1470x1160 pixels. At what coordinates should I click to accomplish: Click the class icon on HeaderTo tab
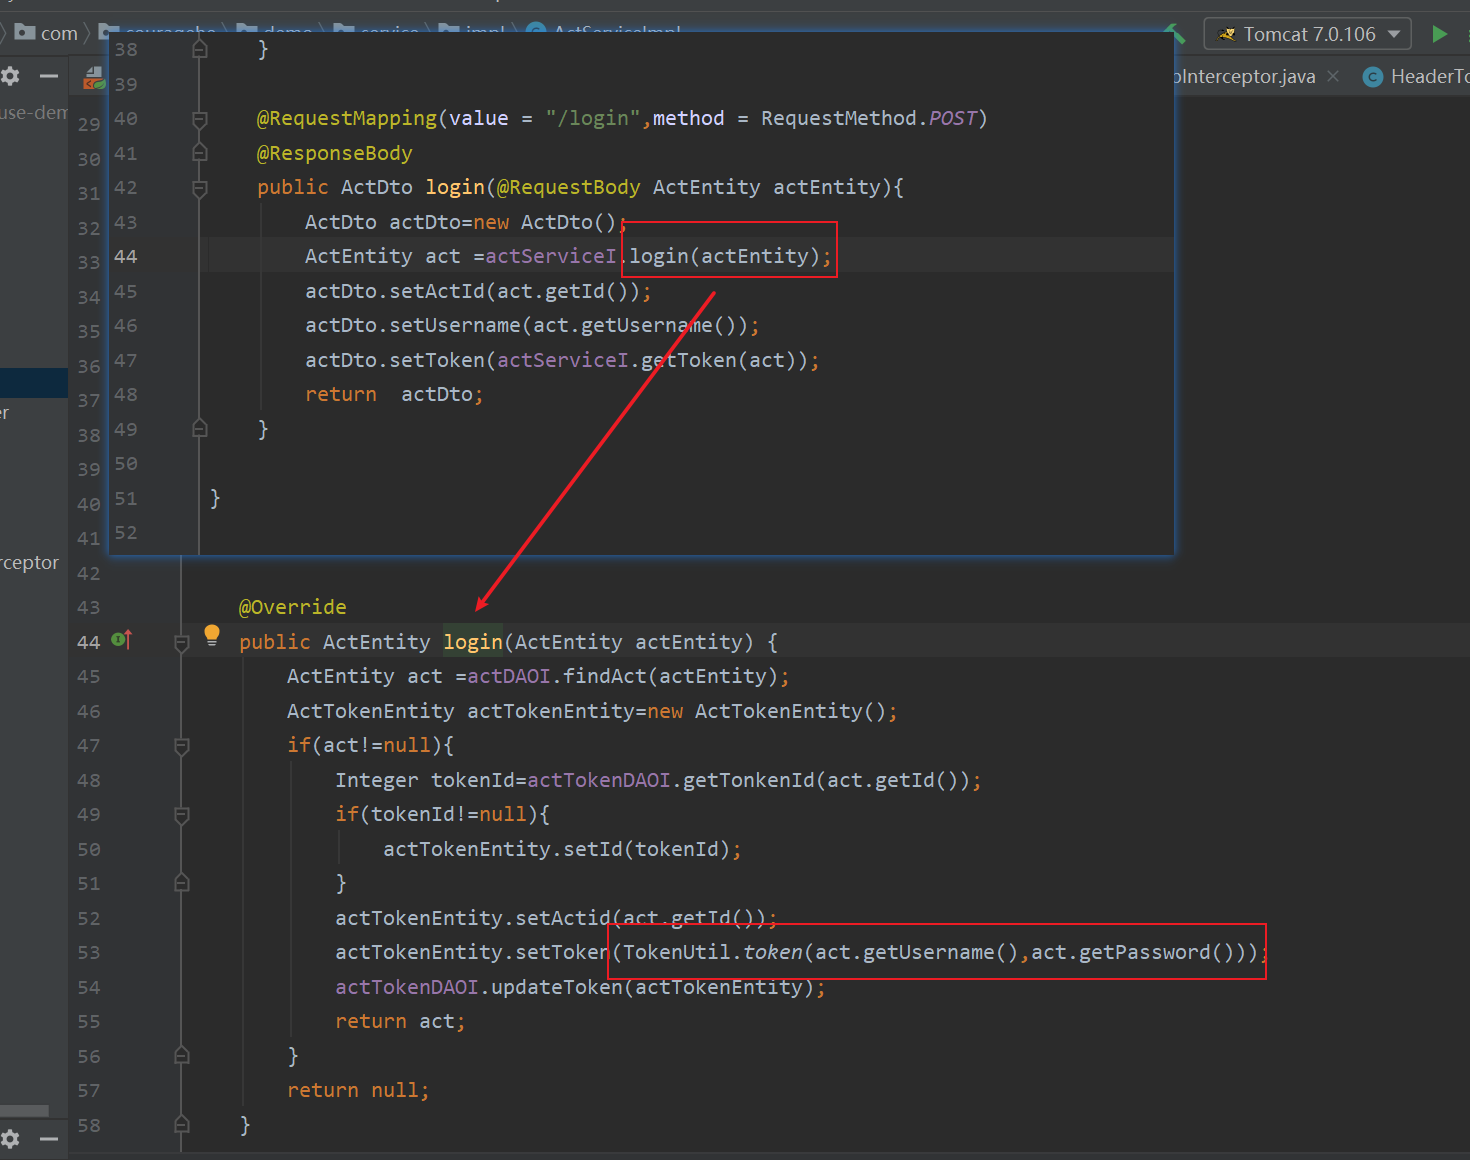click(1373, 77)
